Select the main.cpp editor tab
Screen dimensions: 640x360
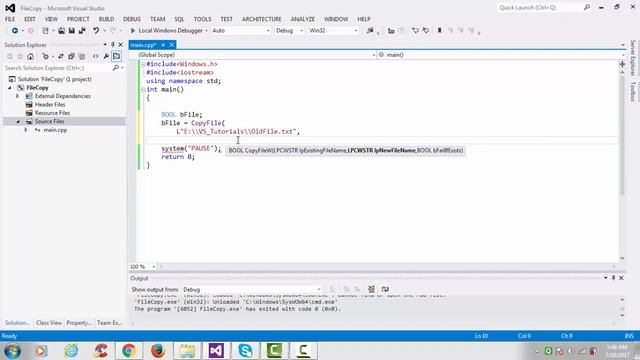click(x=143, y=45)
